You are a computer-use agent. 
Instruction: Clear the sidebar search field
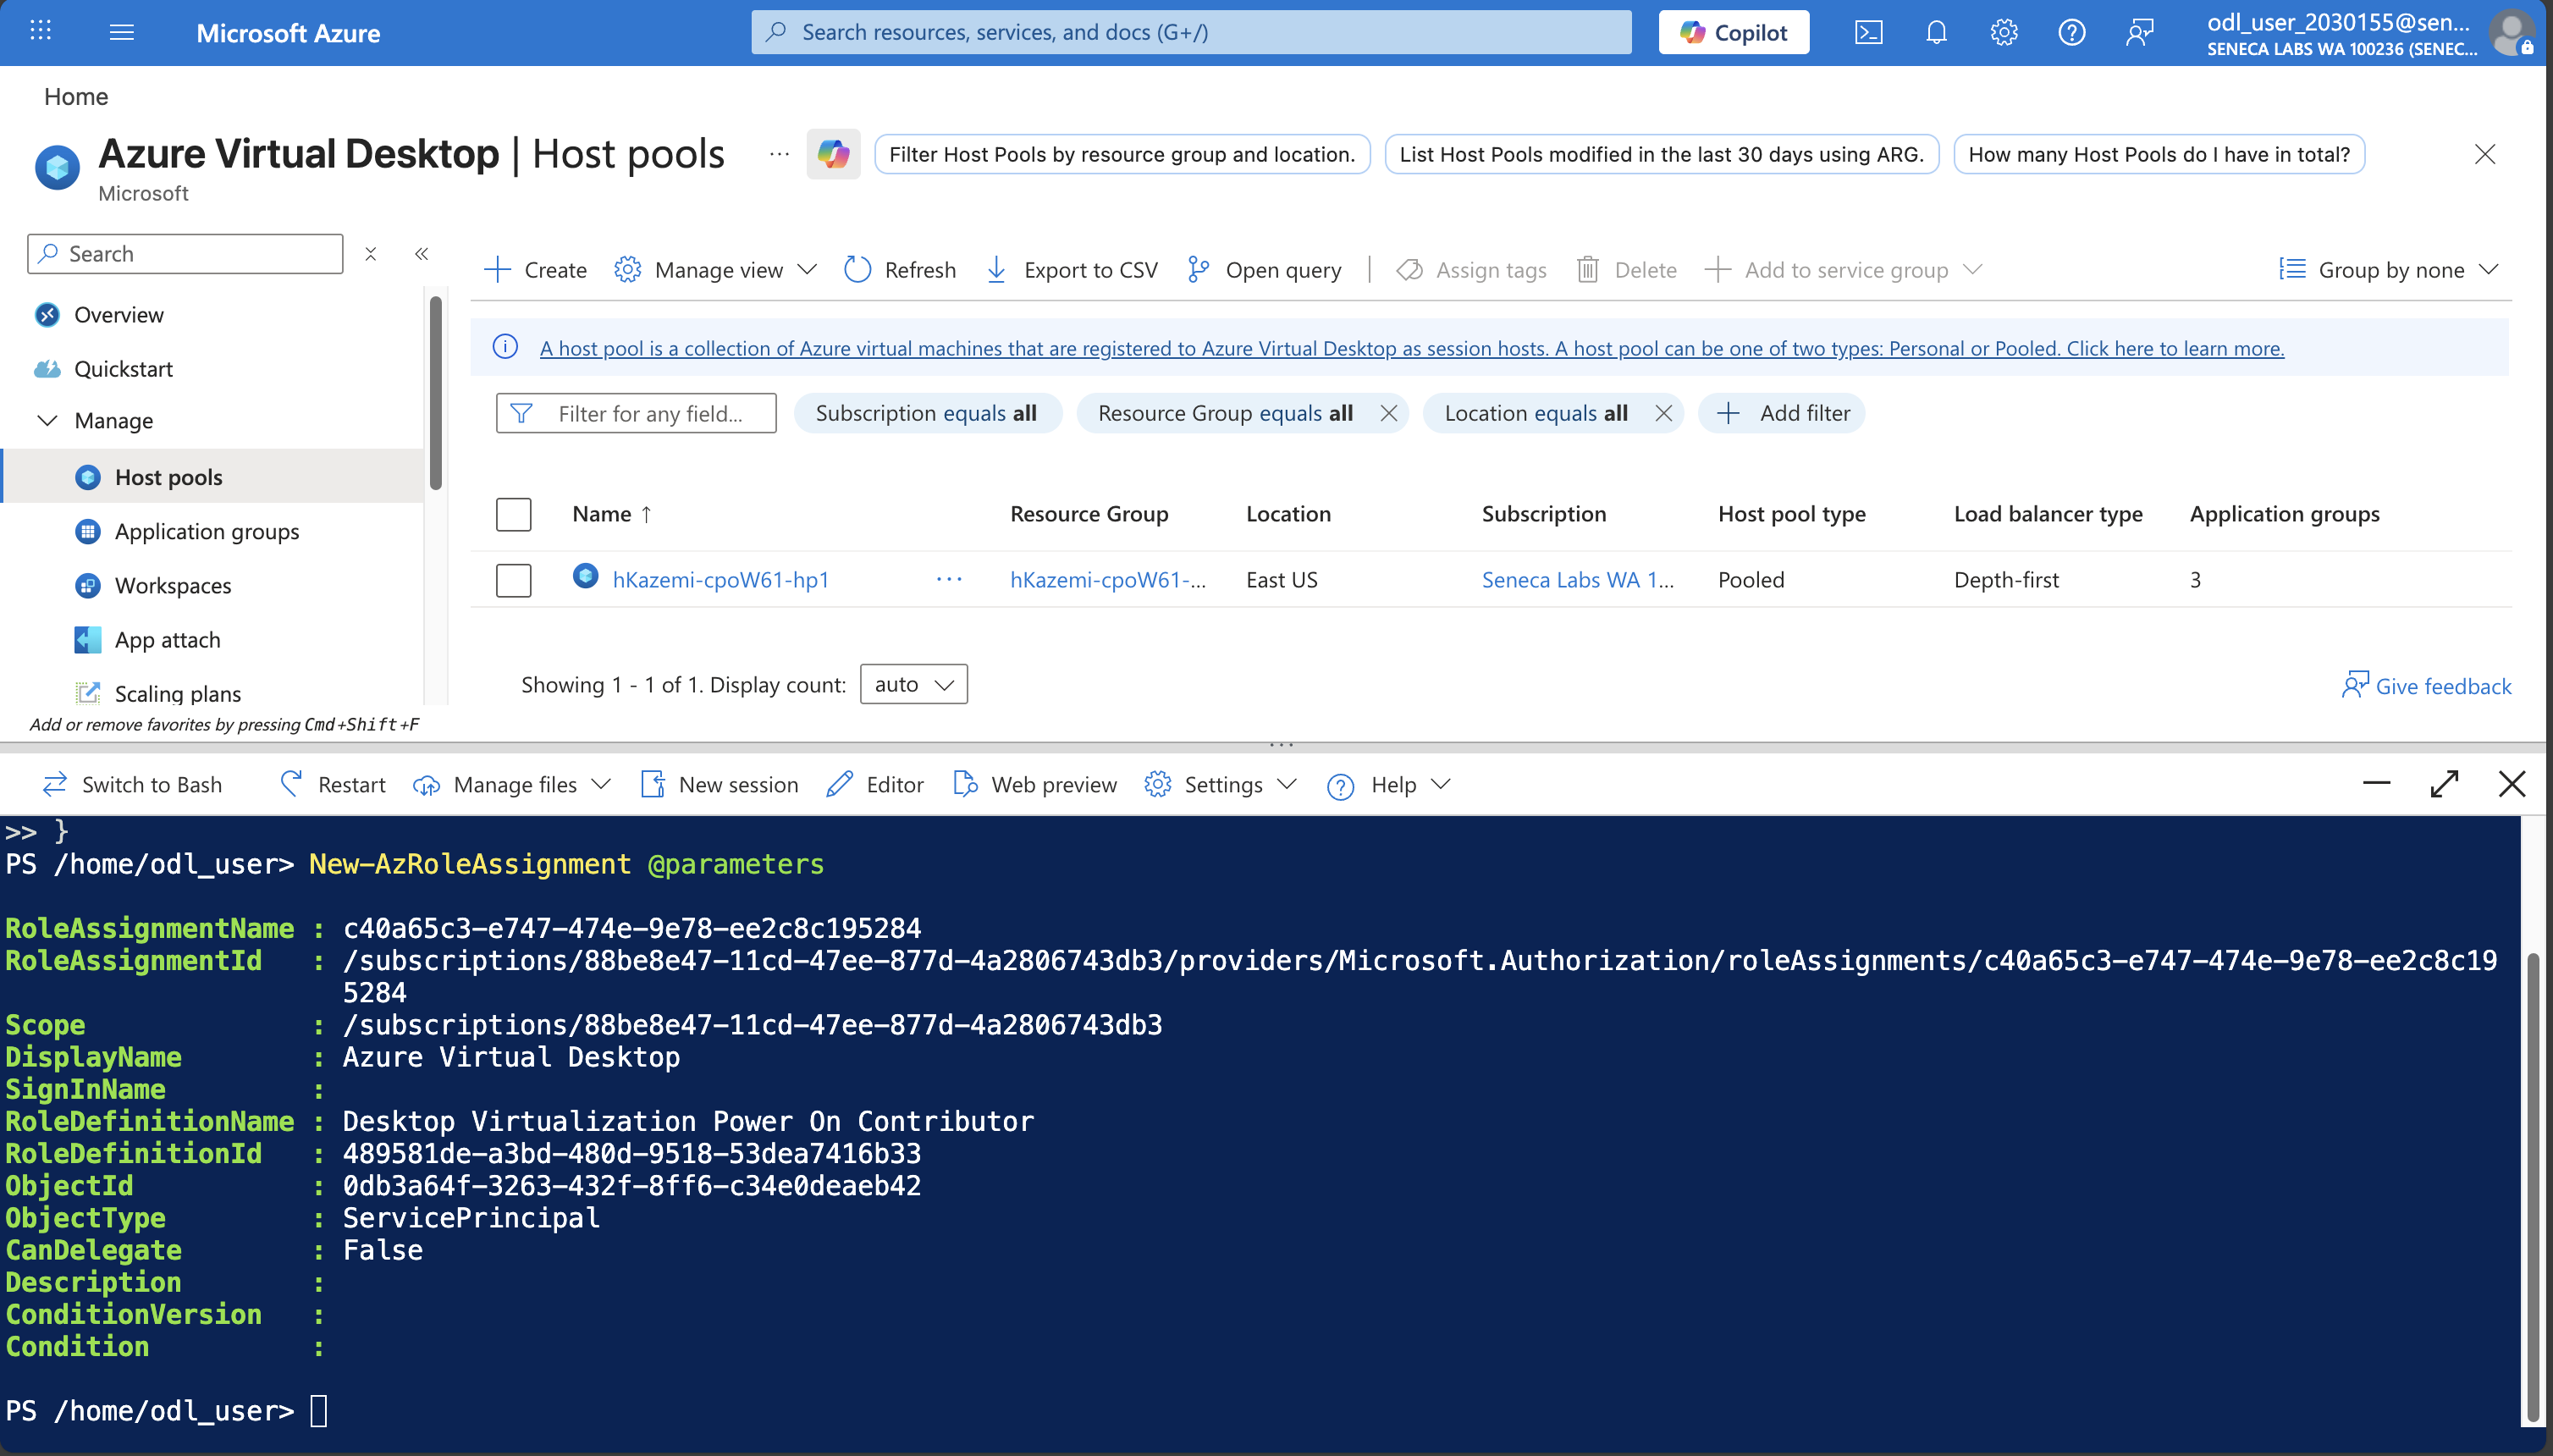370,254
